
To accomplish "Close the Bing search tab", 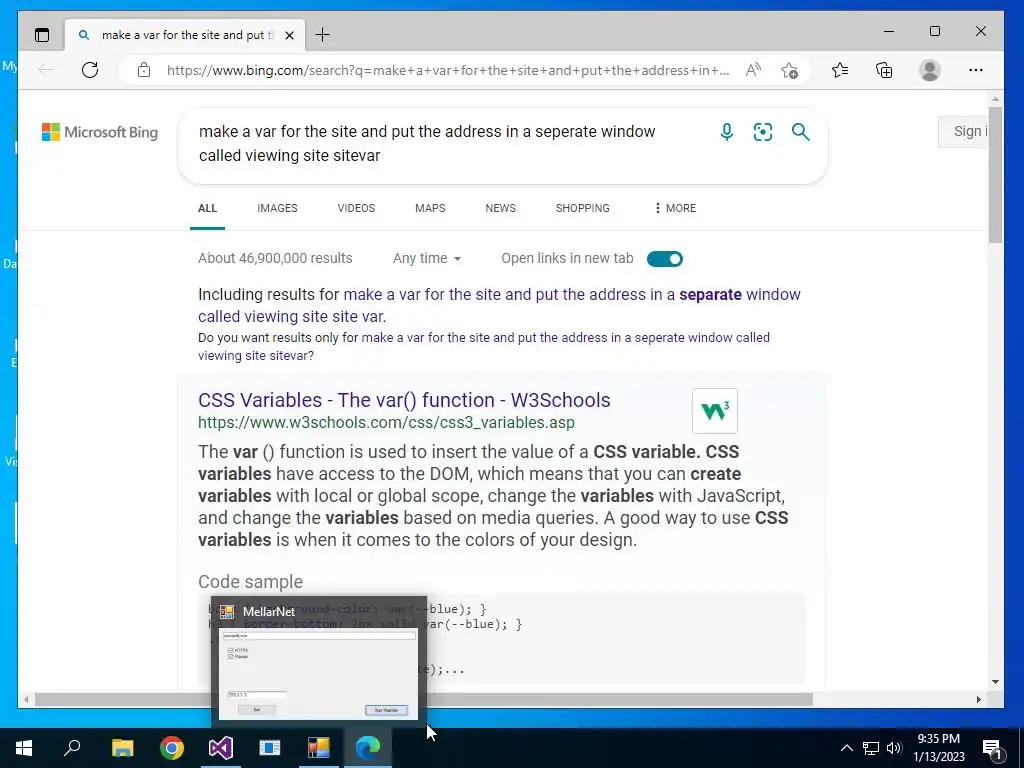I will (x=289, y=35).
